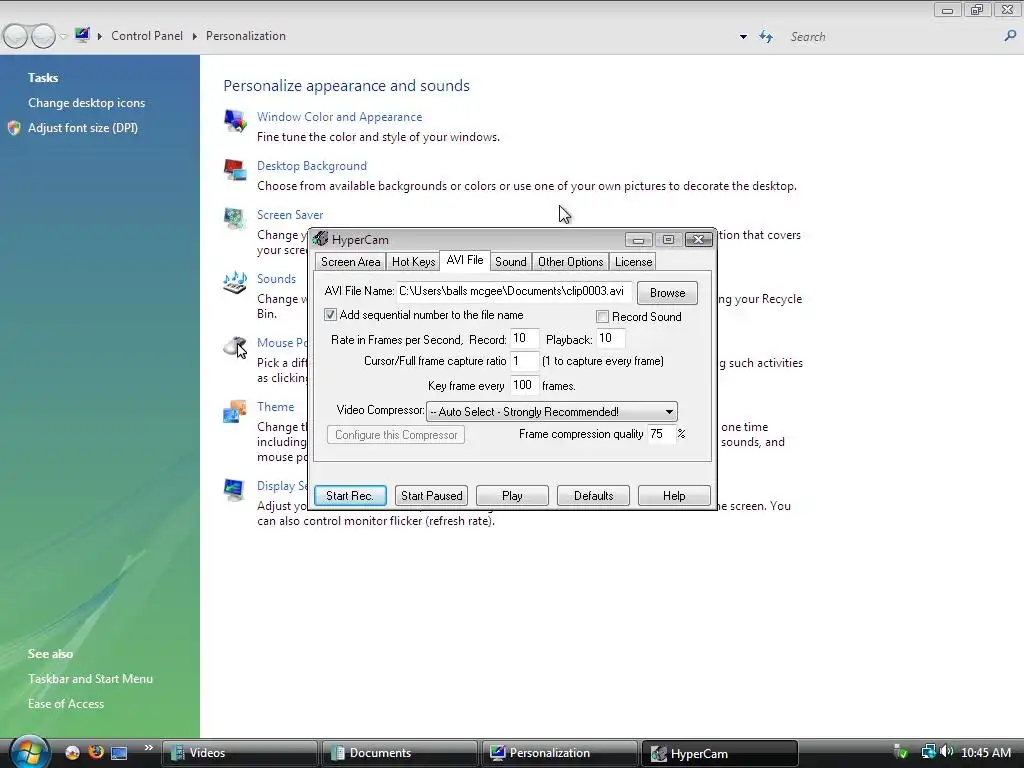Click Show Desktop icon in Quick Launch
This screenshot has width=1024, height=768.
(119, 753)
